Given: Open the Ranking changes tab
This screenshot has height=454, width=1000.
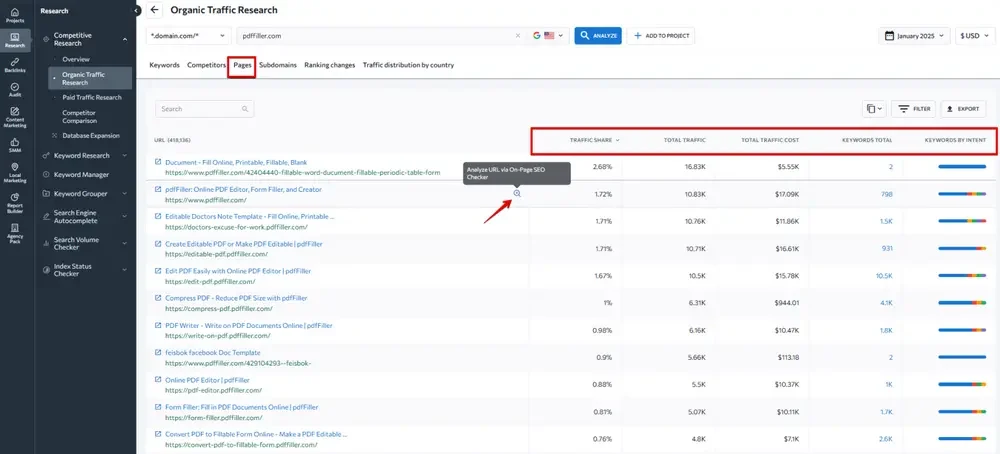Looking at the screenshot, I should (x=330, y=65).
